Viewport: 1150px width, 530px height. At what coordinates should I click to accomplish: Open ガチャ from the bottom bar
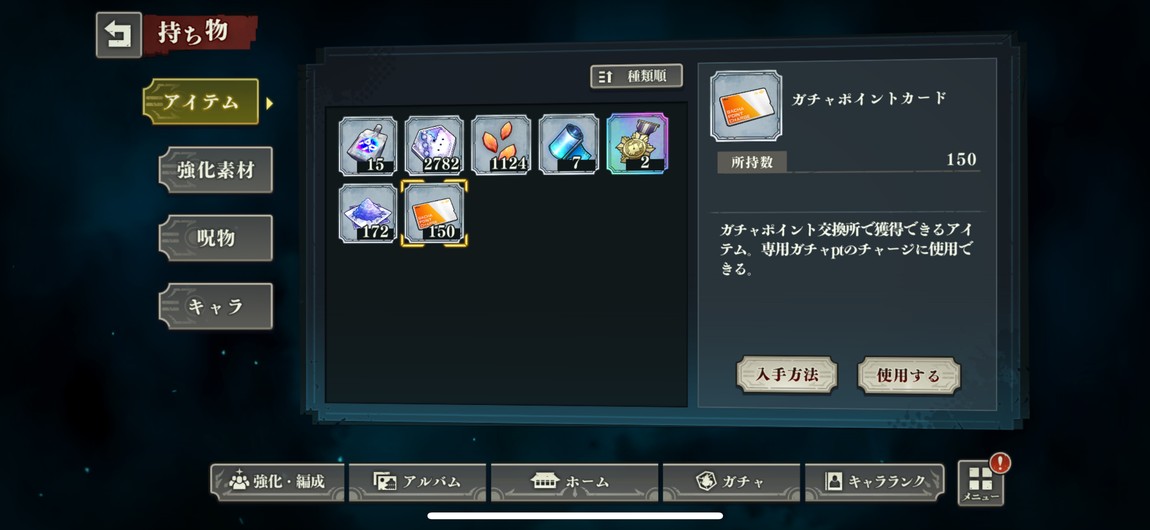click(731, 482)
